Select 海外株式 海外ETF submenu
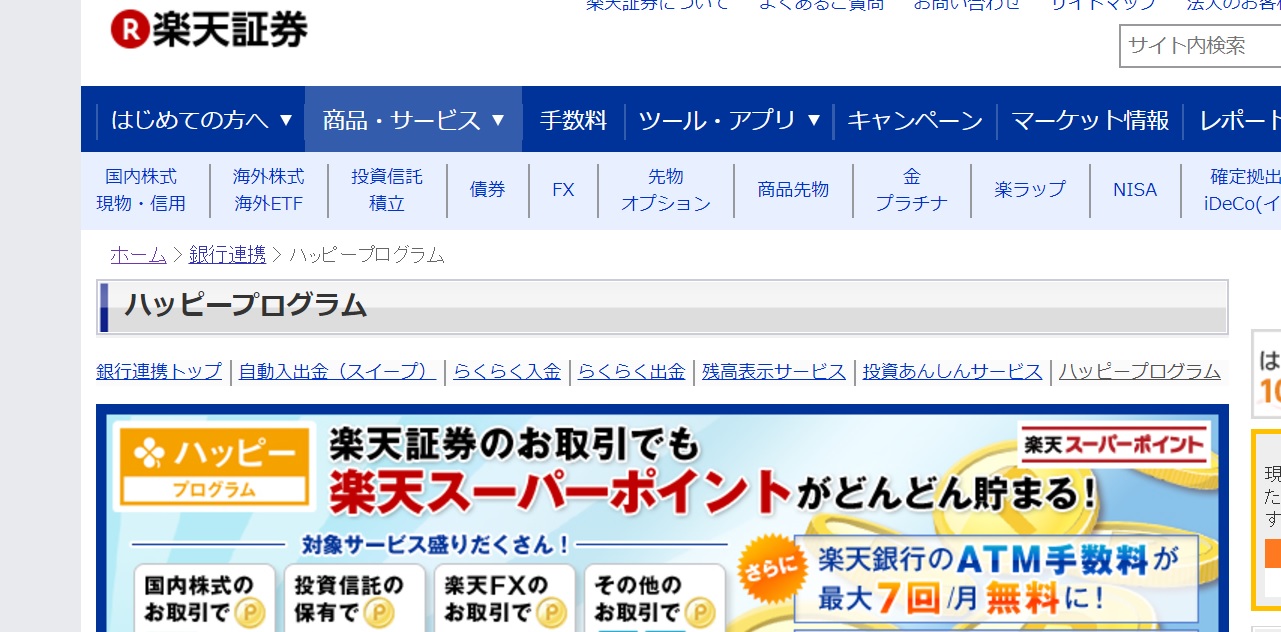1281x632 pixels. (269, 190)
